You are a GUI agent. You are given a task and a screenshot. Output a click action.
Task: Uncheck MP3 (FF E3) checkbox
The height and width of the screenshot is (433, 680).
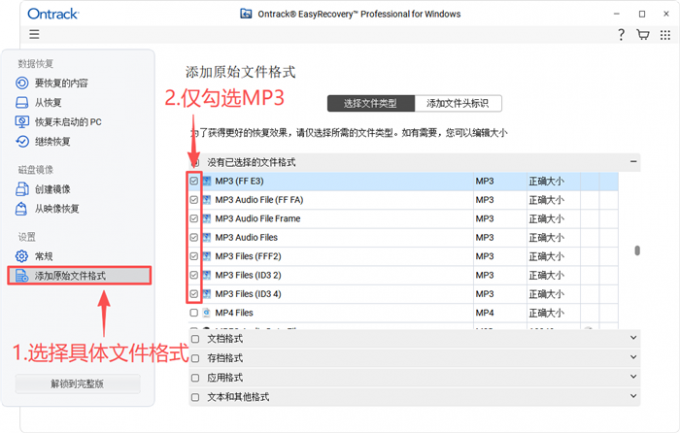pos(194,181)
